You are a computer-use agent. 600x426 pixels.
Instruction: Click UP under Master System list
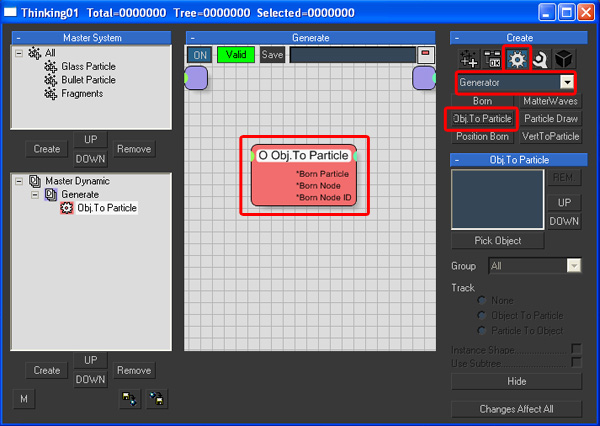pos(91,140)
